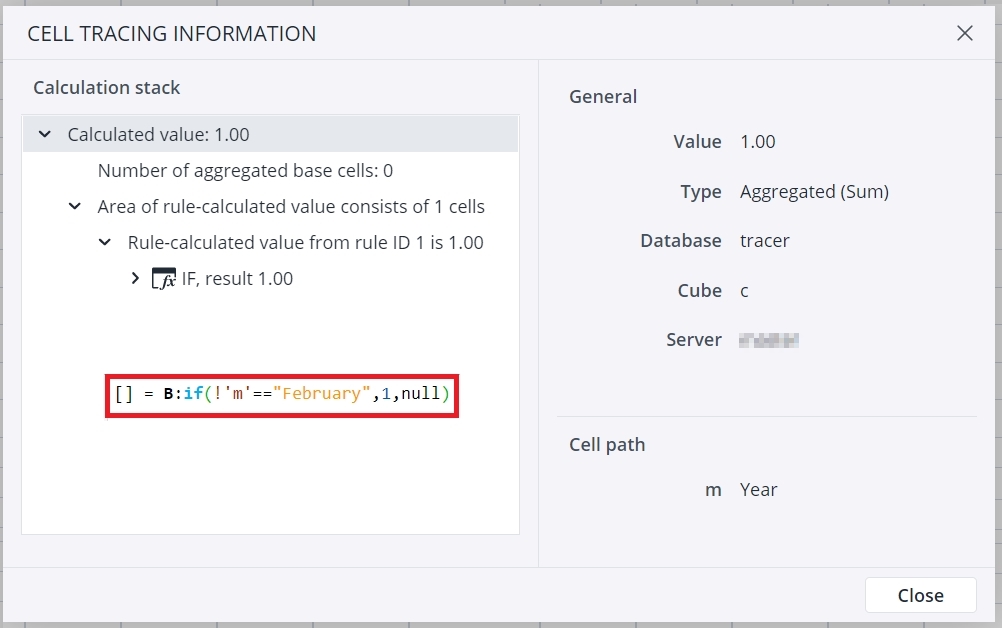Click the "Aggregated (Sum)" type value
The image size is (1002, 628).
click(814, 191)
